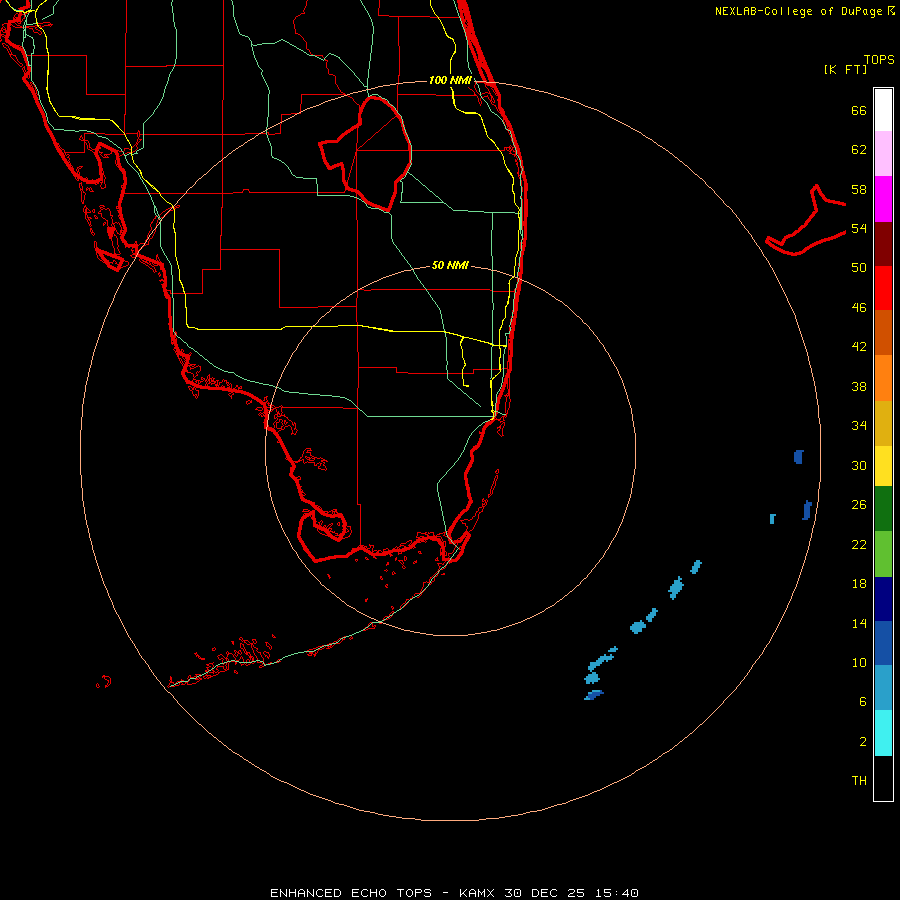Click the 100 NMI range ring label
900x900 pixels.
click(x=450, y=80)
